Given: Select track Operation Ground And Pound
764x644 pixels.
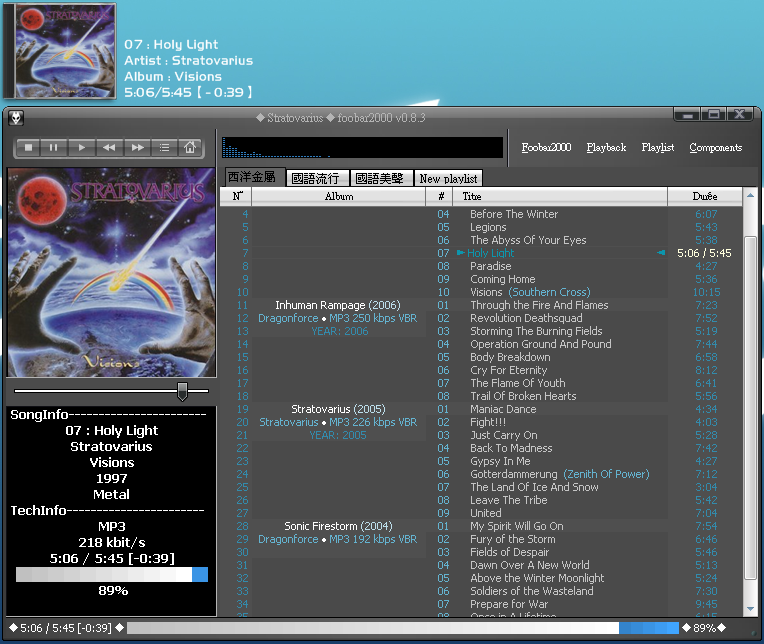Looking at the screenshot, I should pos(540,344).
